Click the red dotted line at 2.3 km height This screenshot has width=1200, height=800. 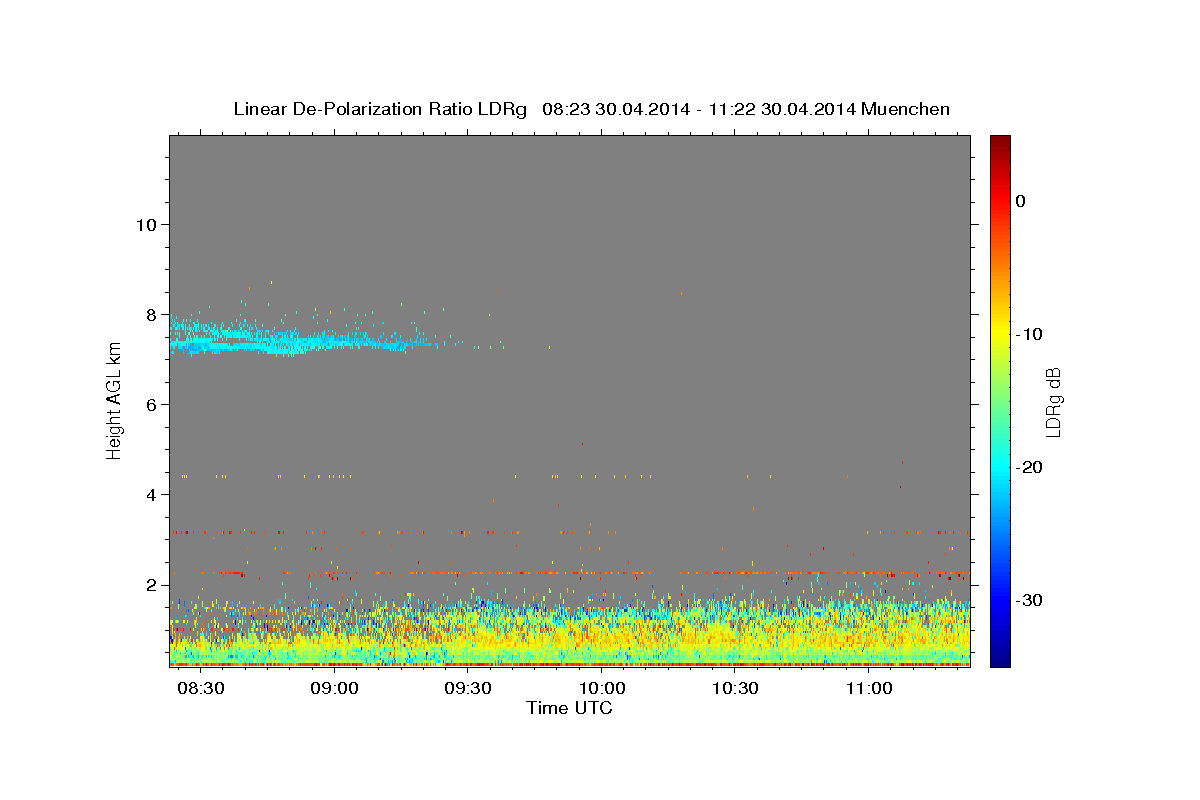point(570,573)
